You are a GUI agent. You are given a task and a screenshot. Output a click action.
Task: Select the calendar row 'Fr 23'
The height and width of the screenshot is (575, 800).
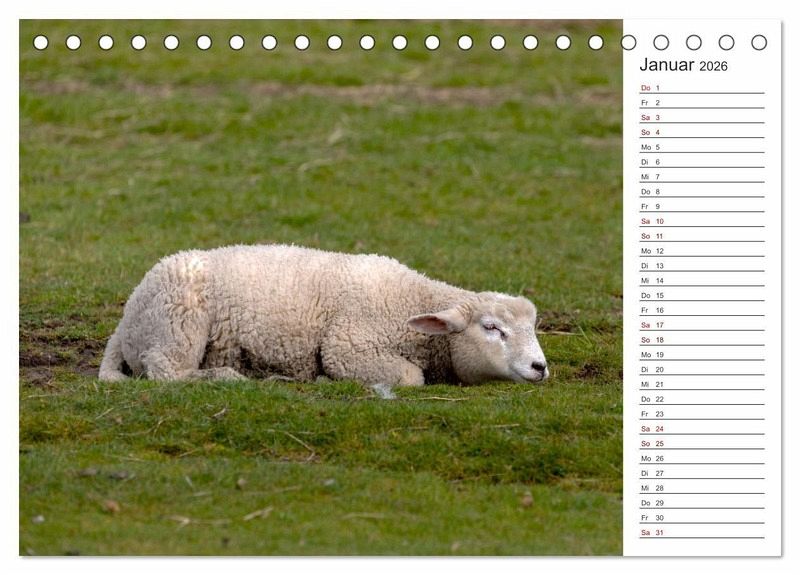702,413
